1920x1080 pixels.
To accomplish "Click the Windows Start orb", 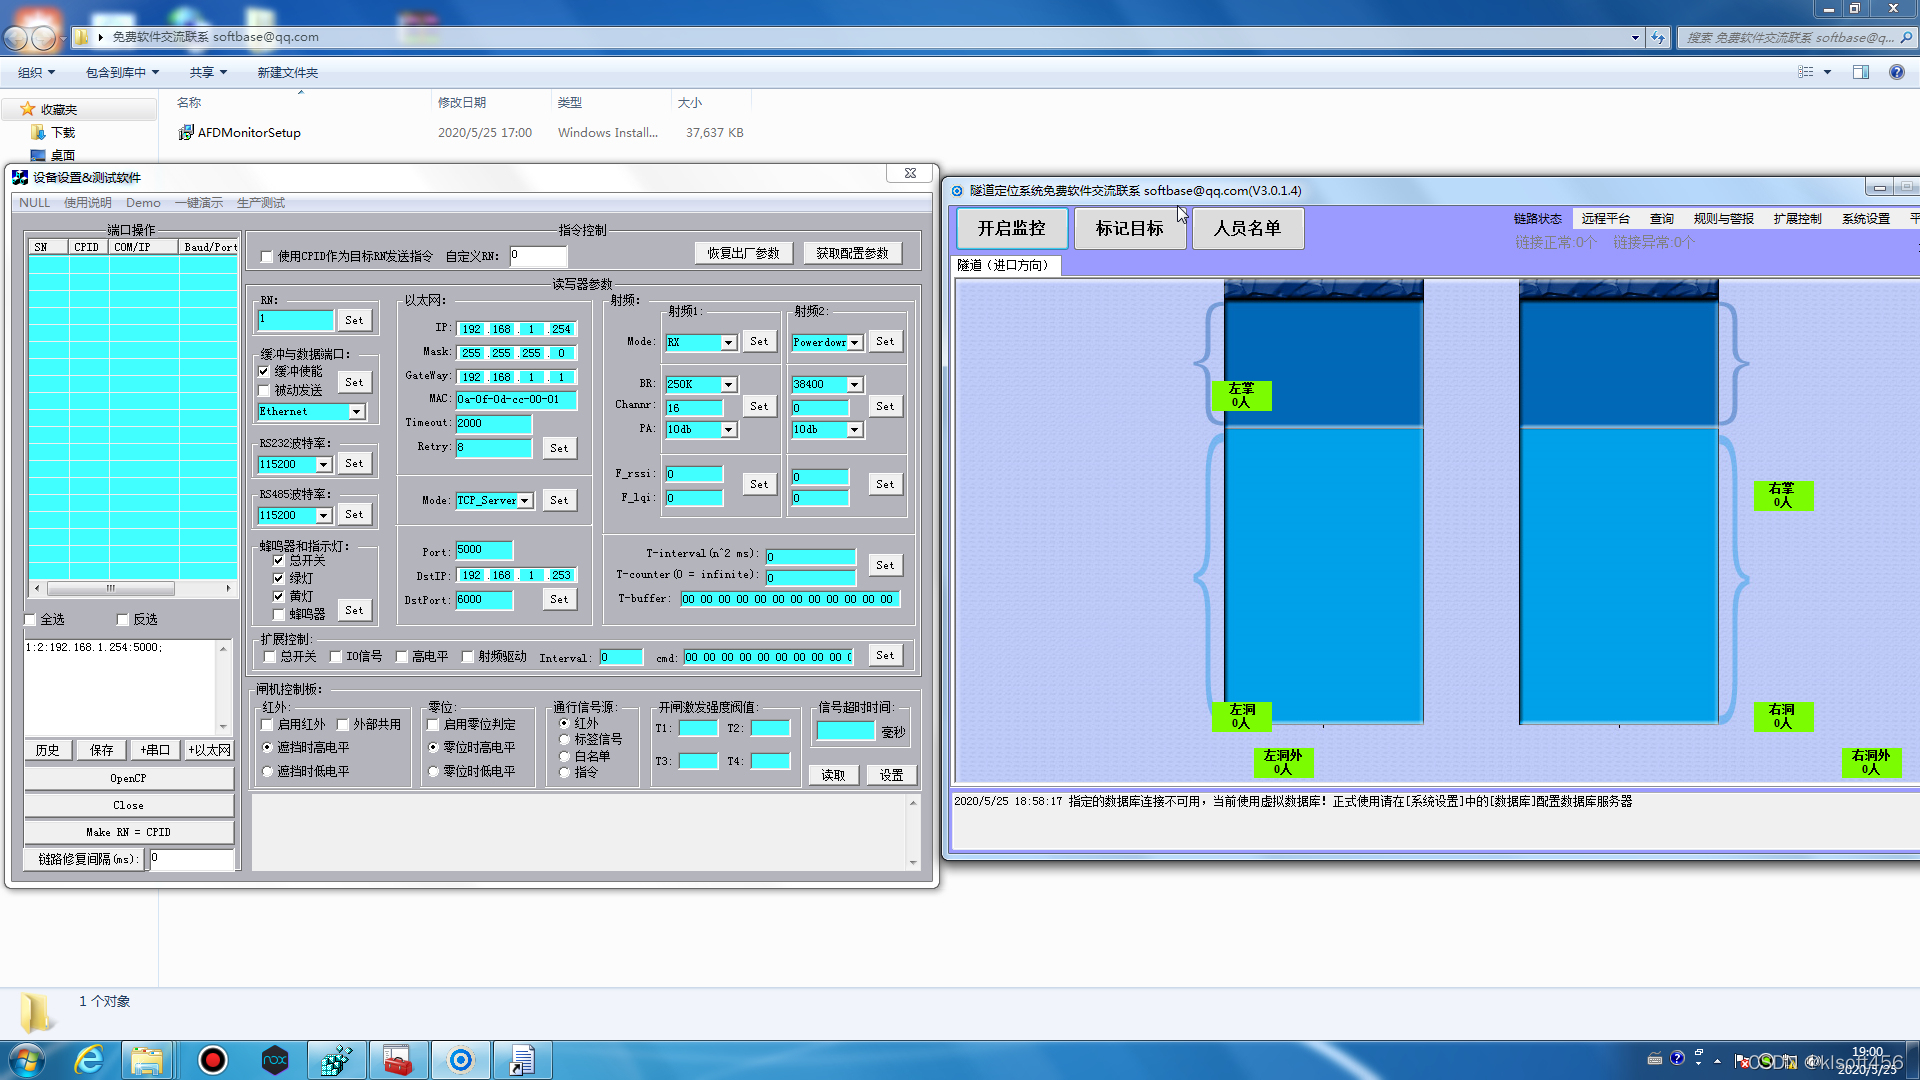I will coord(27,1060).
